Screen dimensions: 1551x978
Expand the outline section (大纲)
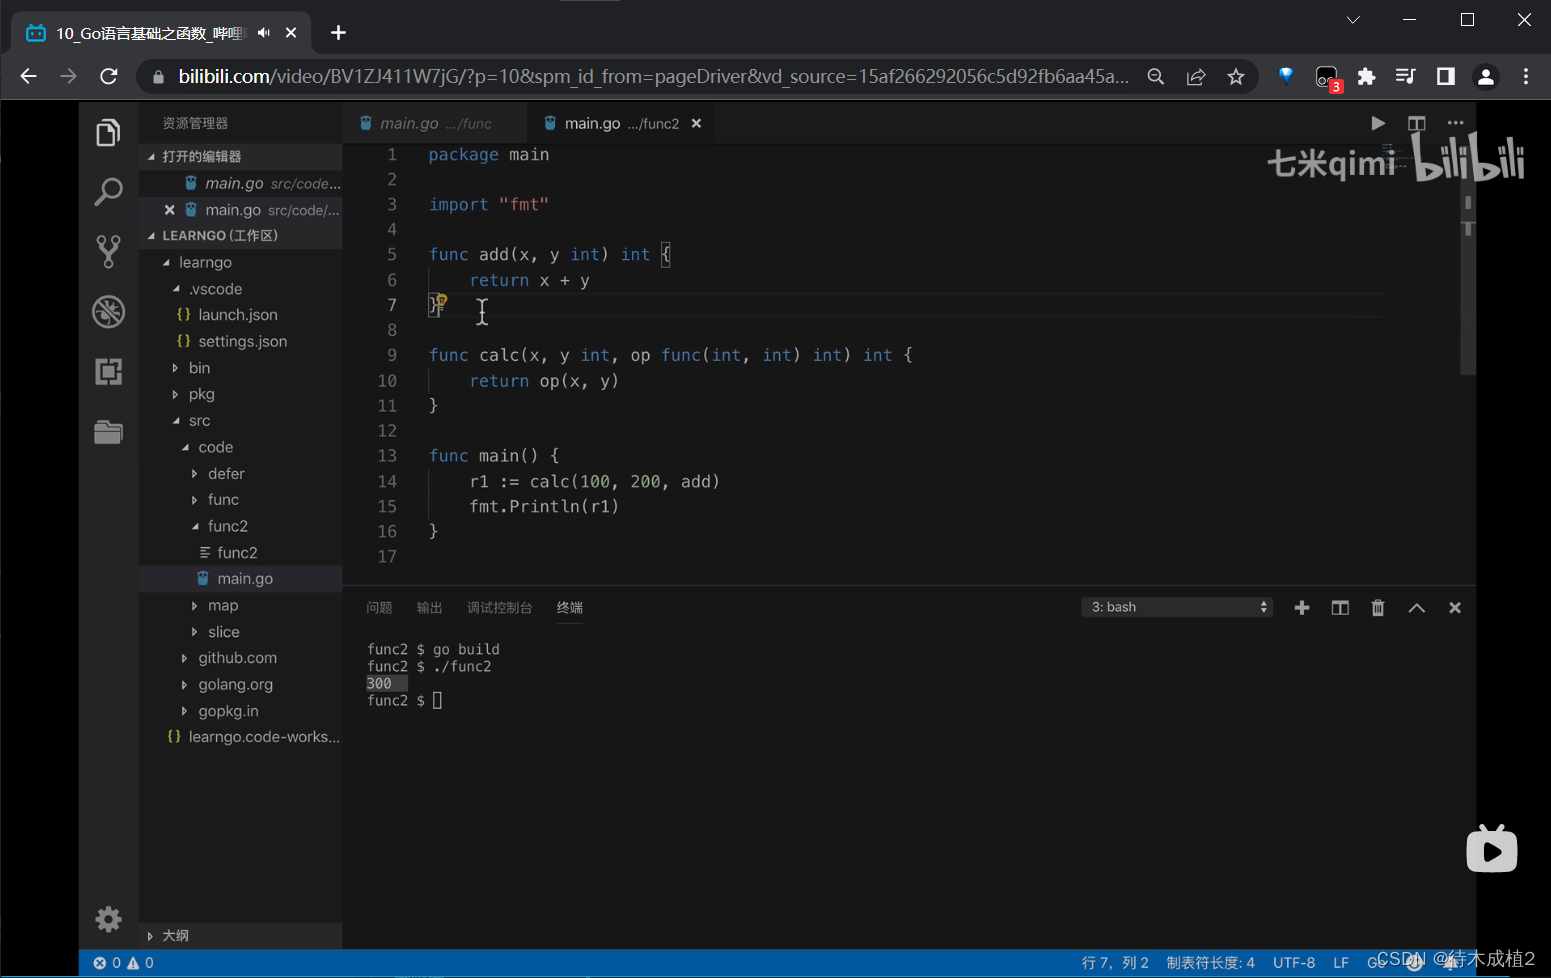click(240, 936)
